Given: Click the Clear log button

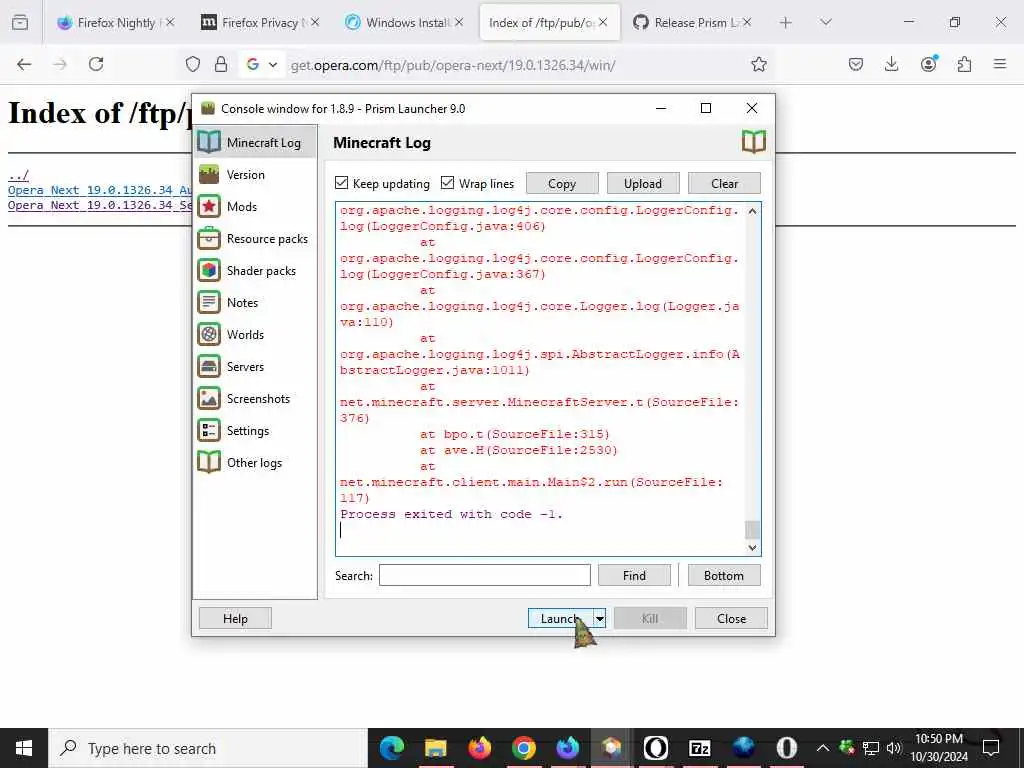Looking at the screenshot, I should [x=724, y=184].
